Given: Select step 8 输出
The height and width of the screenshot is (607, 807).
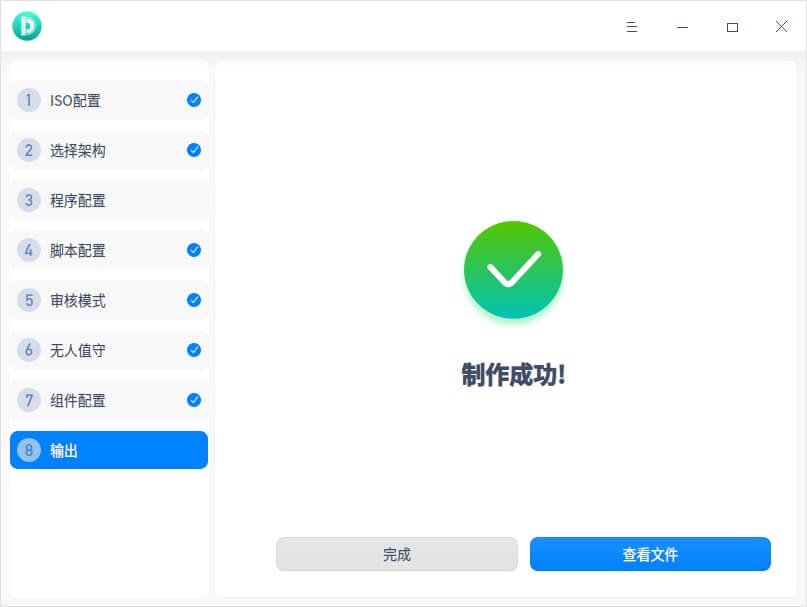Looking at the screenshot, I should click(109, 450).
